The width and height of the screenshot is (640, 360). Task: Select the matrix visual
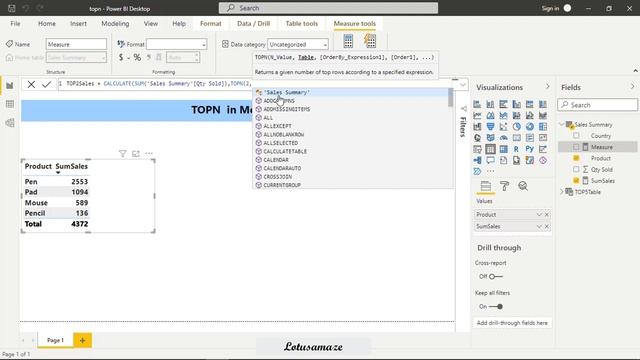(x=503, y=149)
